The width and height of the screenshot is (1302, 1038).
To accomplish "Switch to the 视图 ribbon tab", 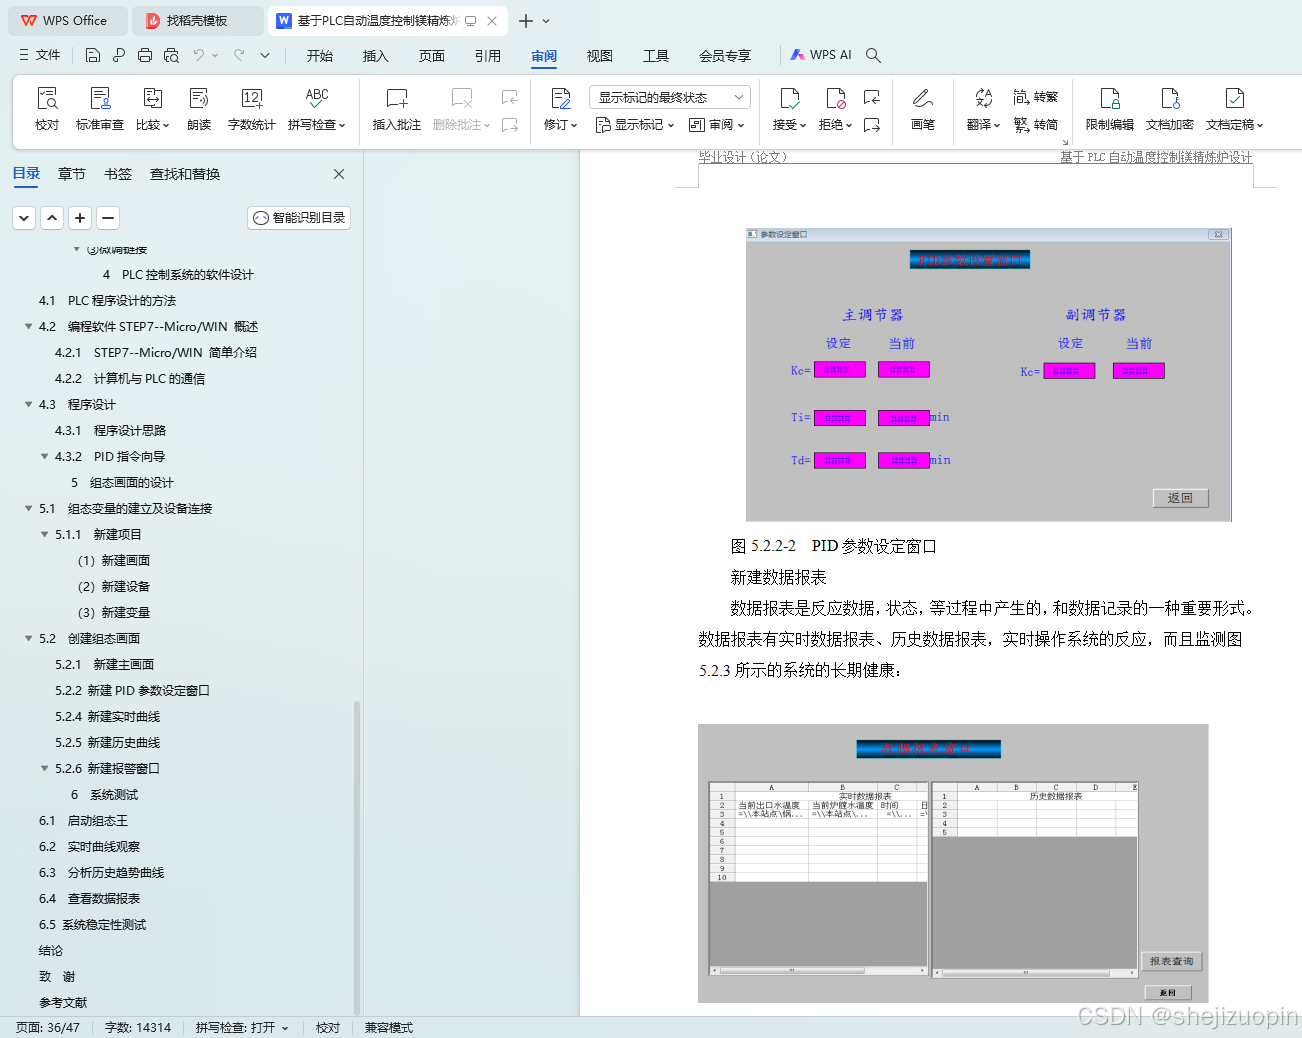I will 600,56.
